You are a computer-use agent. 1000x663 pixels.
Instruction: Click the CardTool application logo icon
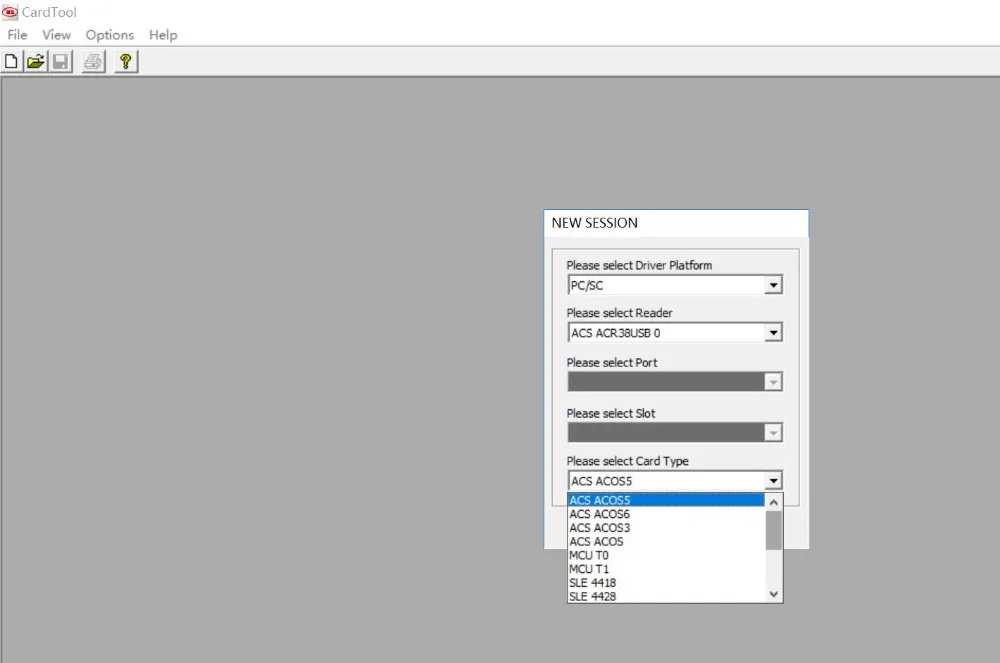(10, 12)
